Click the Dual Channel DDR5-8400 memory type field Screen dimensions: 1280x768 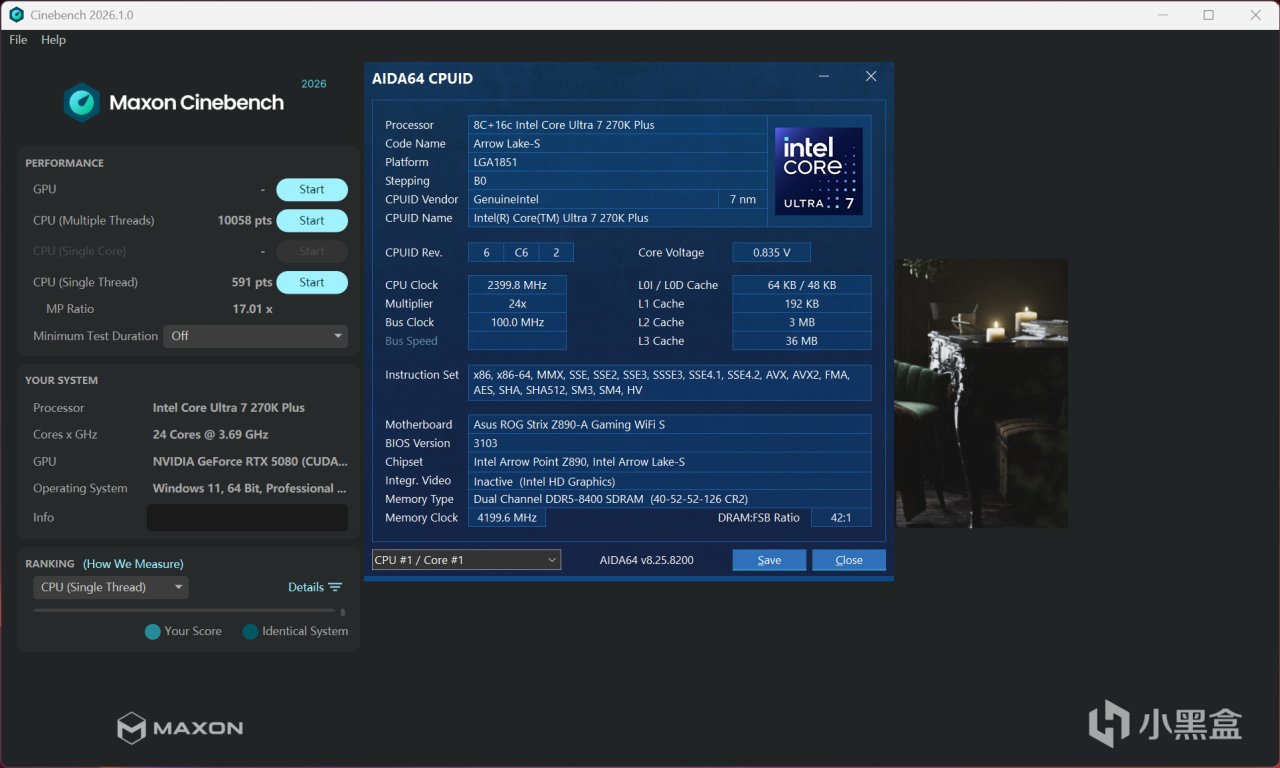tap(669, 499)
